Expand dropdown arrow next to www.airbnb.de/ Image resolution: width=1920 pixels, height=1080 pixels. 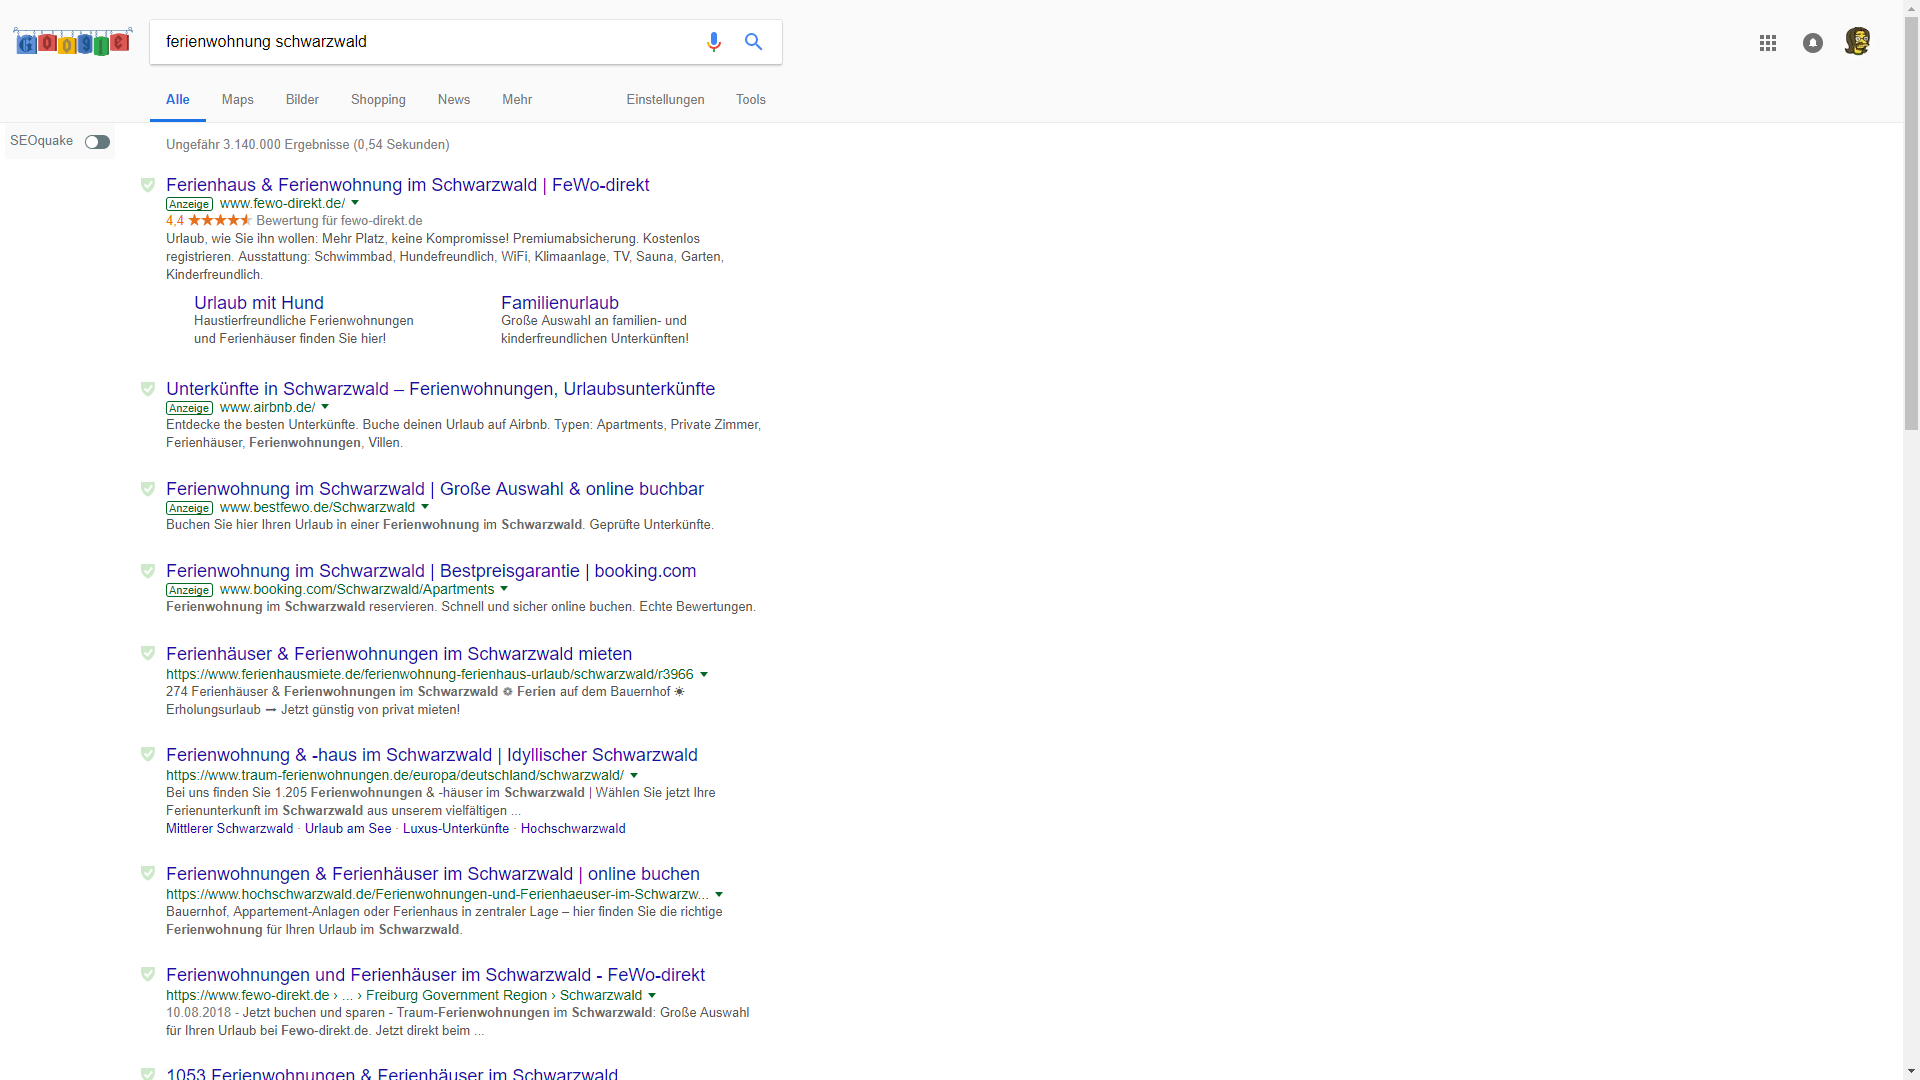[325, 407]
